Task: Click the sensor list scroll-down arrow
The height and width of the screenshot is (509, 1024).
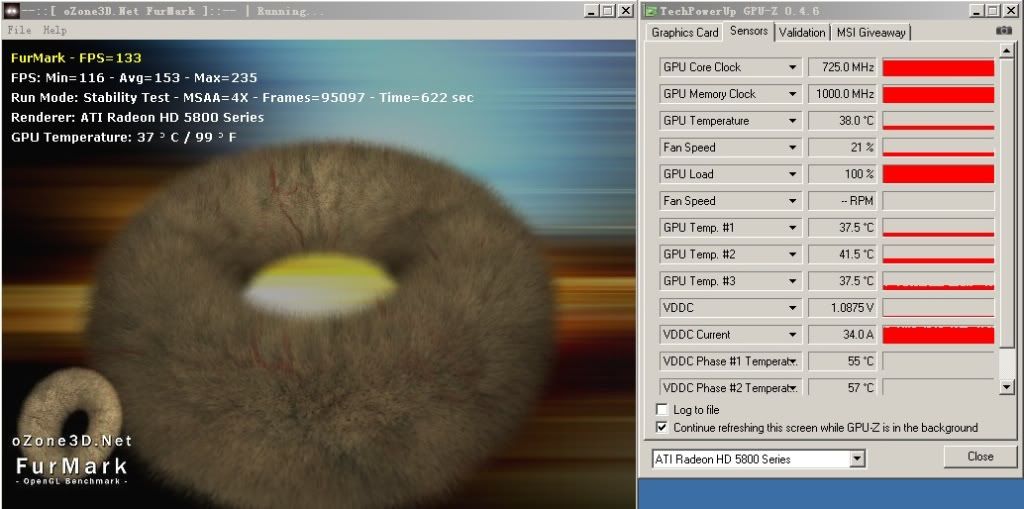Action: pos(1006,387)
